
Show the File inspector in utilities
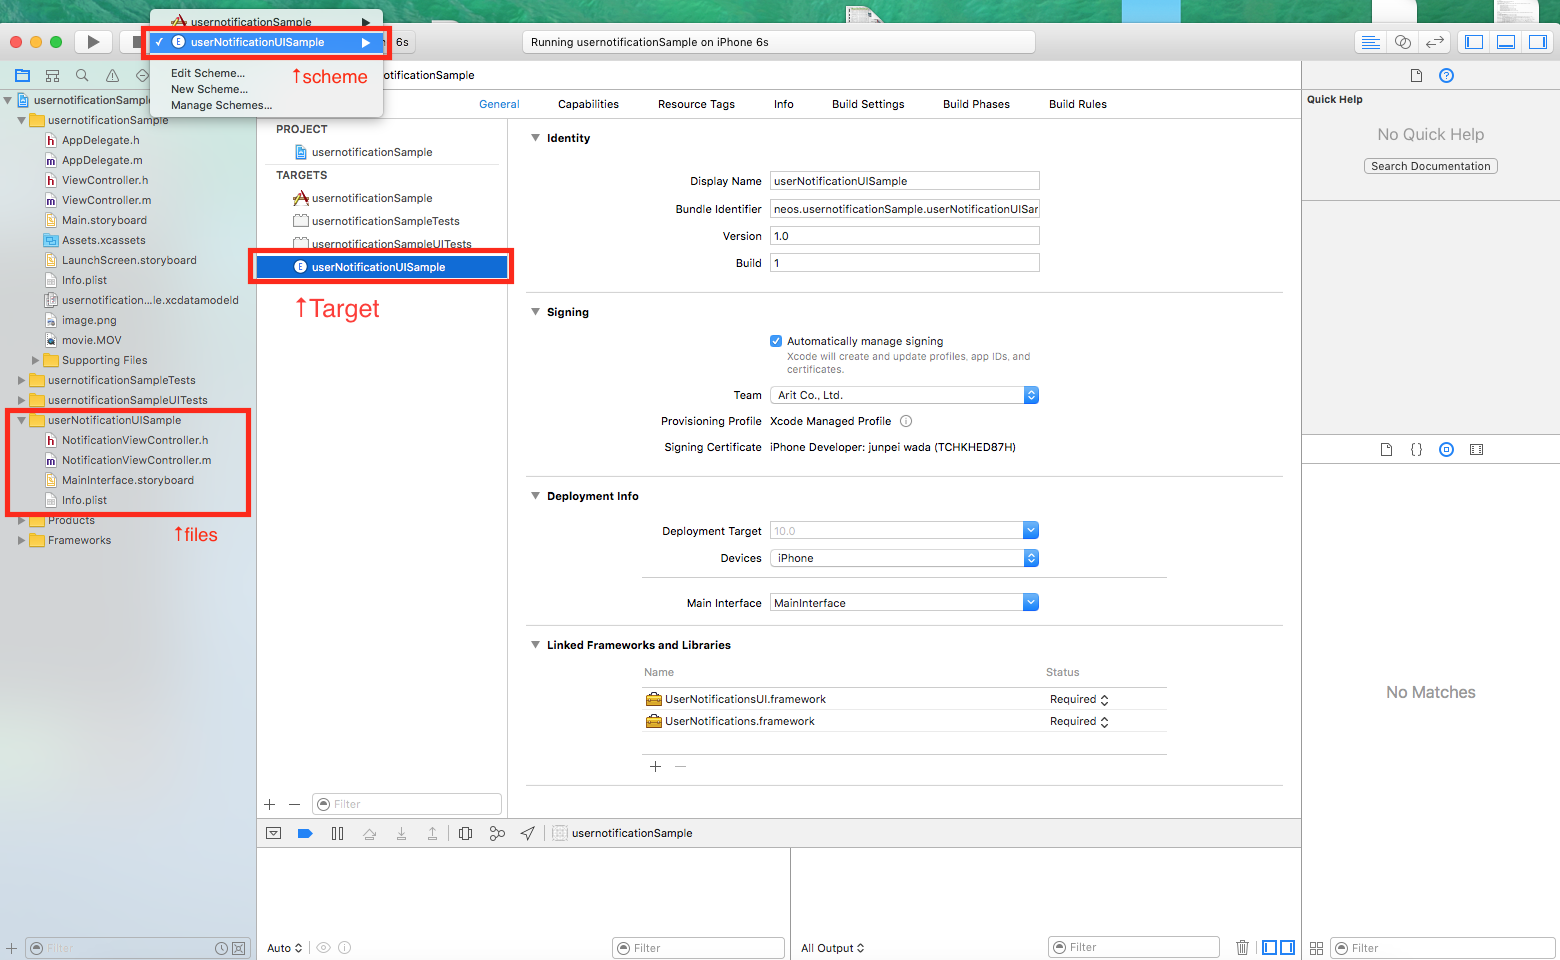tap(1416, 75)
